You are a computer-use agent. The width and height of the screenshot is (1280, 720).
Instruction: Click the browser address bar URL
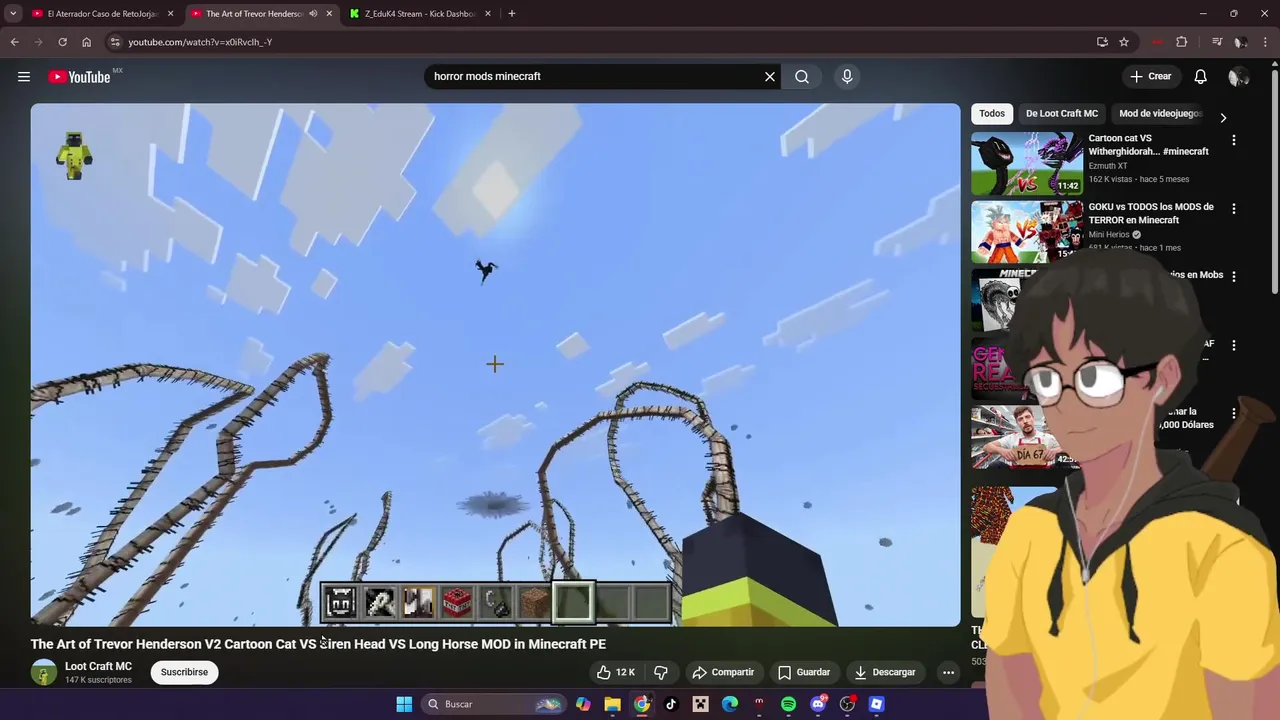200,42
